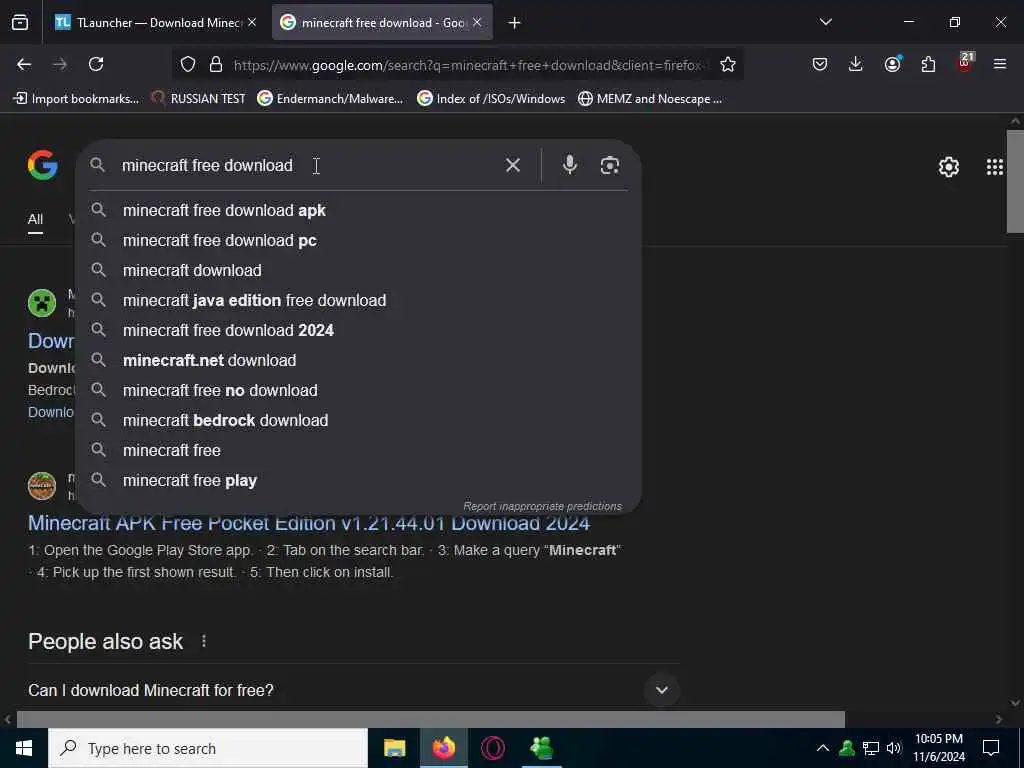The height and width of the screenshot is (768, 1024).
Task: Reload the current page
Action: [x=96, y=64]
